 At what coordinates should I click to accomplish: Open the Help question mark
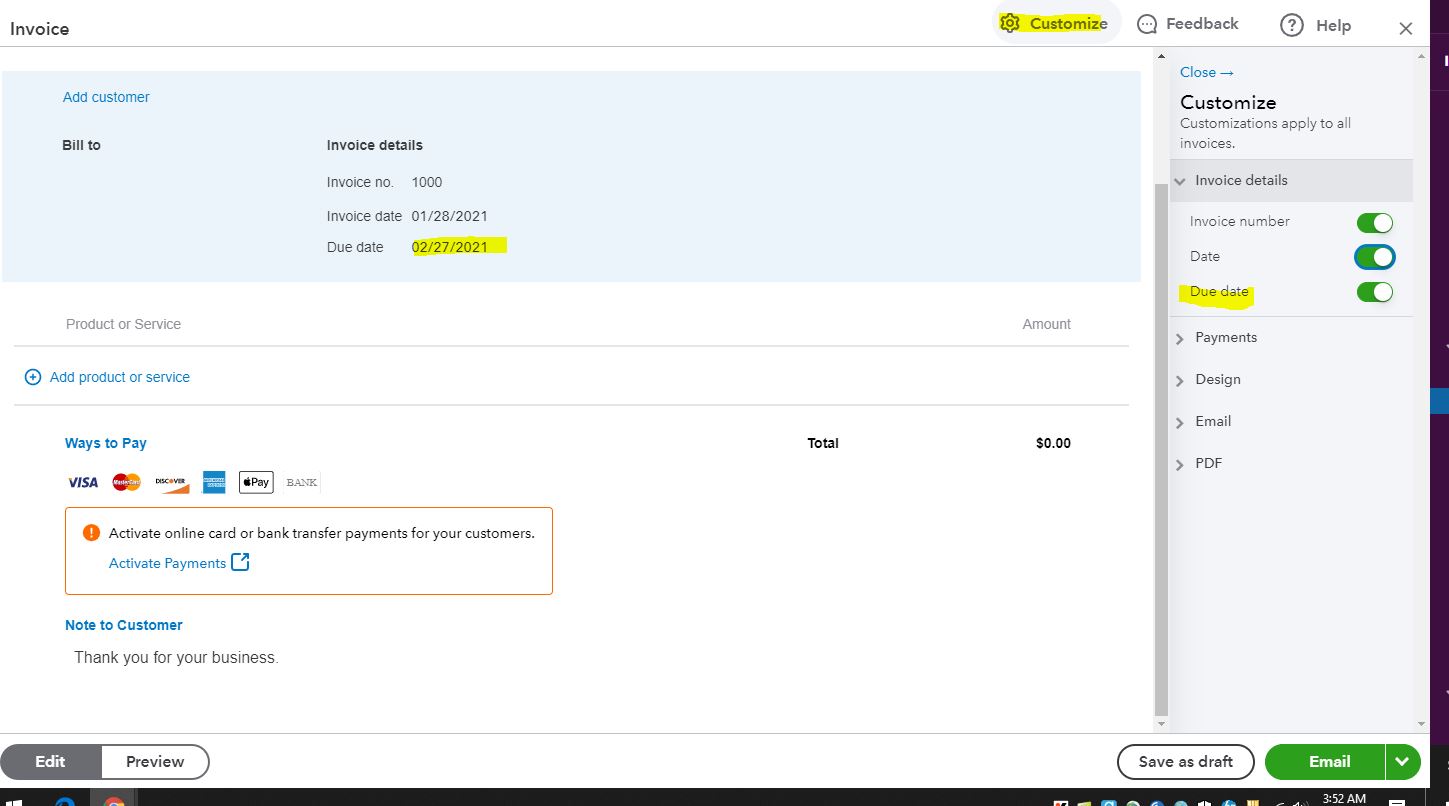1316,26
